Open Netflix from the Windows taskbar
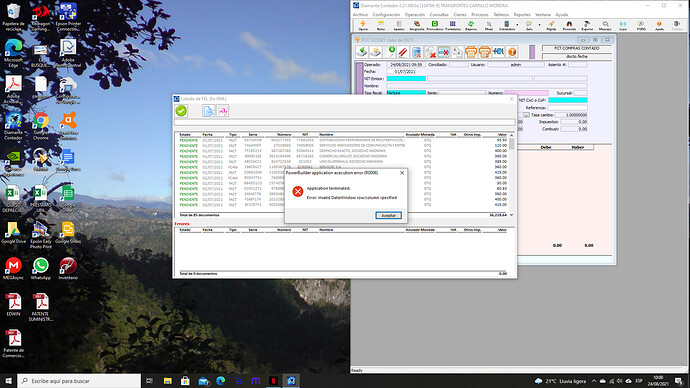The width and height of the screenshot is (690, 388). [x=273, y=381]
